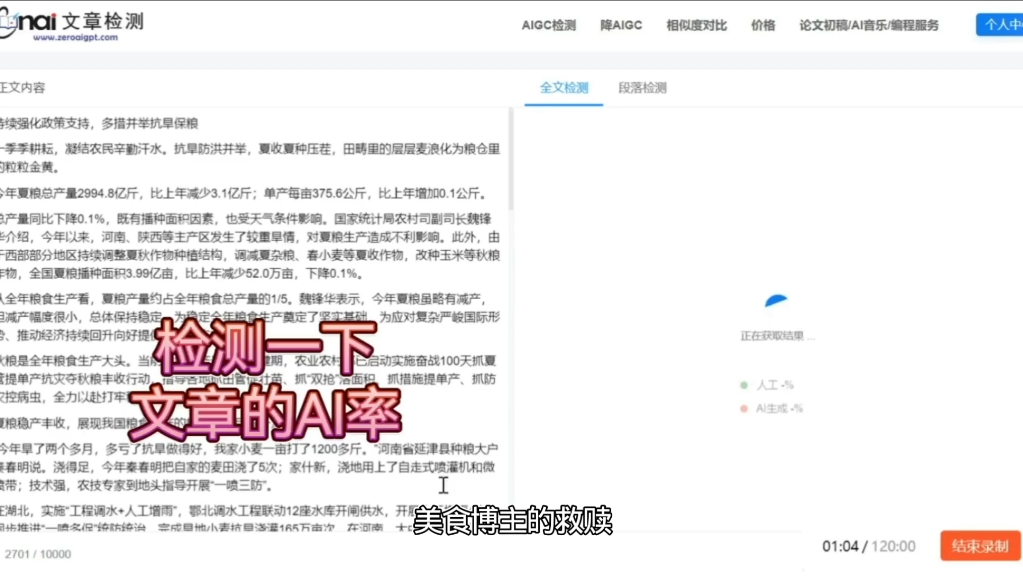Open the 相似度对比 menu item
The image size is (1023, 577).
point(696,25)
